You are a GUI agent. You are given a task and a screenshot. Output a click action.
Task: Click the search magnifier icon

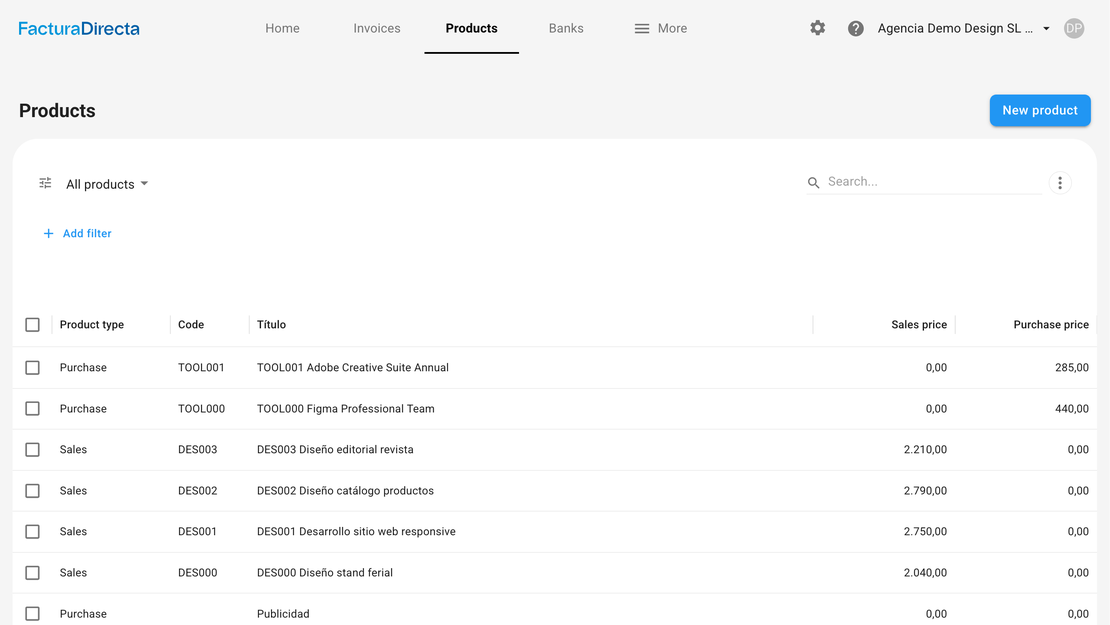point(814,183)
